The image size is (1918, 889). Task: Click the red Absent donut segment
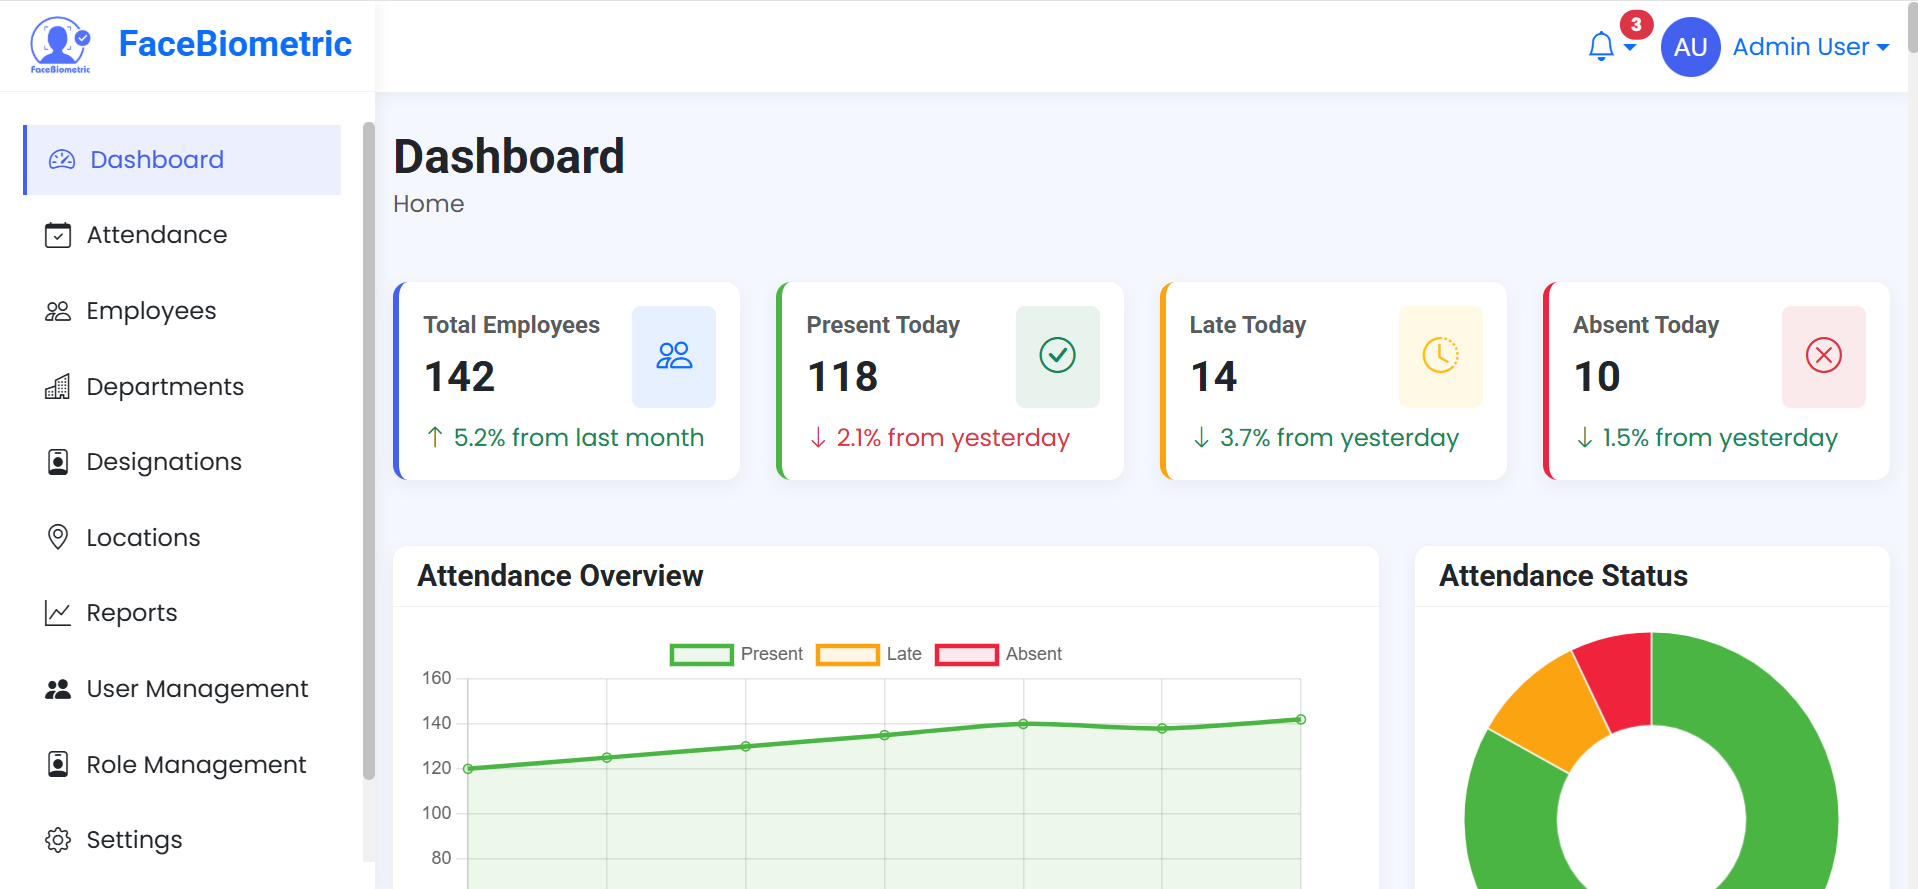pyautogui.click(x=1620, y=682)
